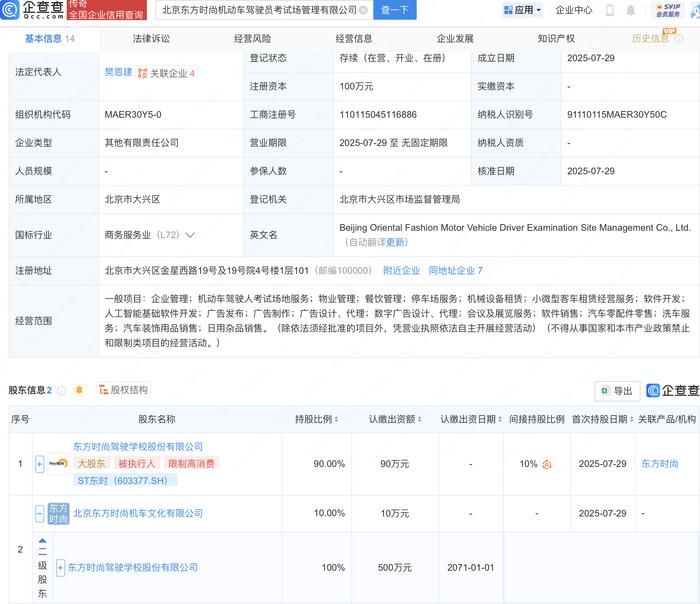Collapse row 2 shareholder with minus toggle
The width and height of the screenshot is (700, 604).
(39, 514)
